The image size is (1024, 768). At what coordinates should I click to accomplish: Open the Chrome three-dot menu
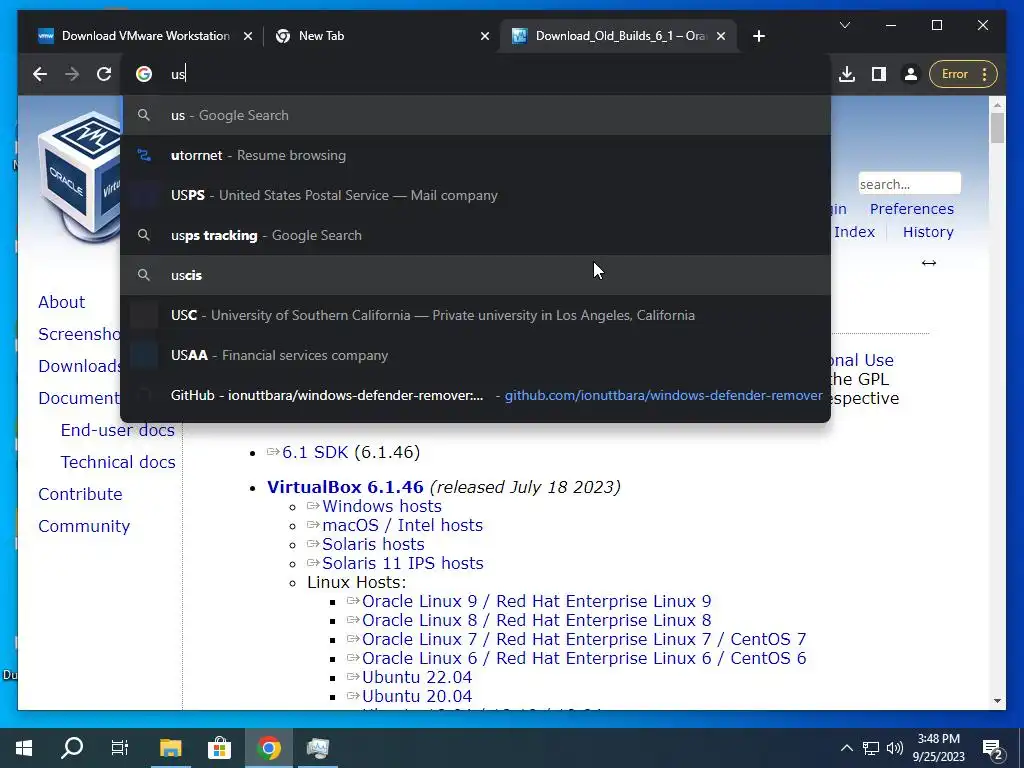coord(985,74)
